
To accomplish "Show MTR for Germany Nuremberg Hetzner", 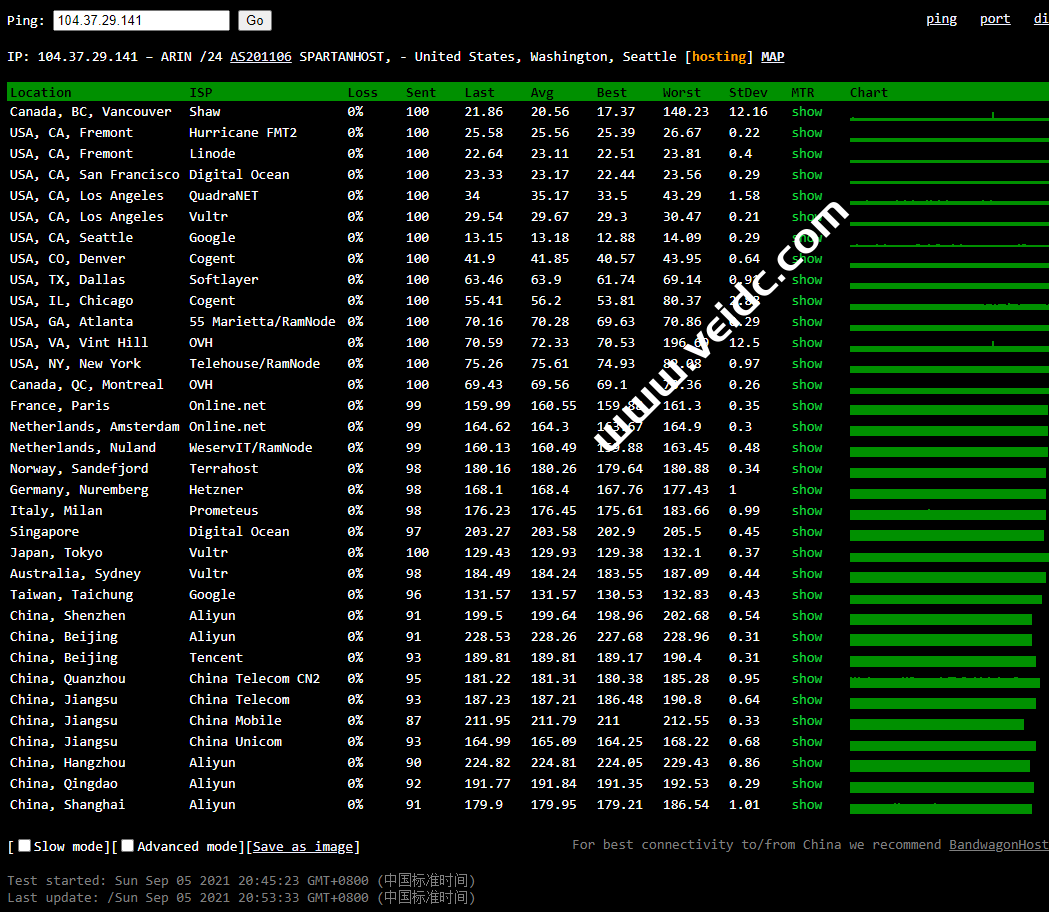I will (807, 490).
